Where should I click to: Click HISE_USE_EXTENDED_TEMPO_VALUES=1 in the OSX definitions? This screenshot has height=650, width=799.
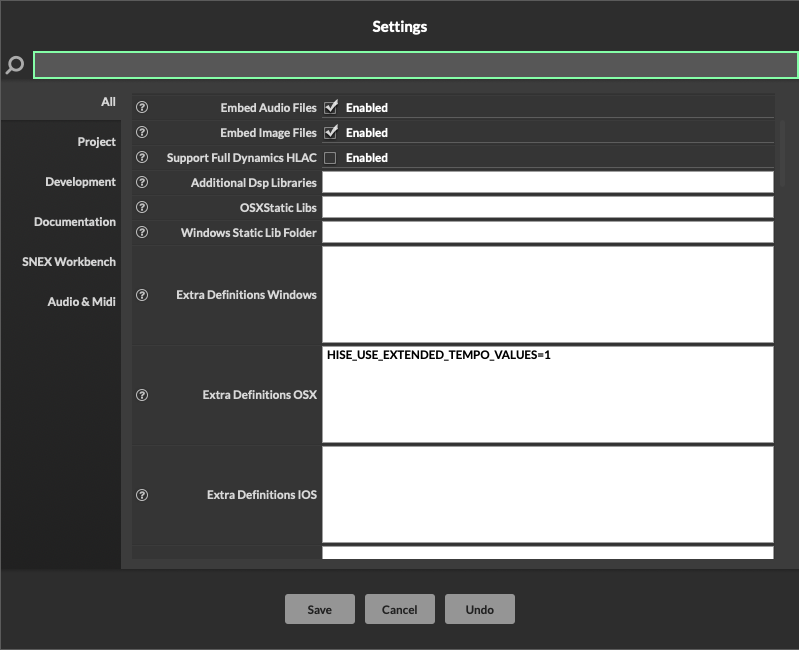[439, 355]
